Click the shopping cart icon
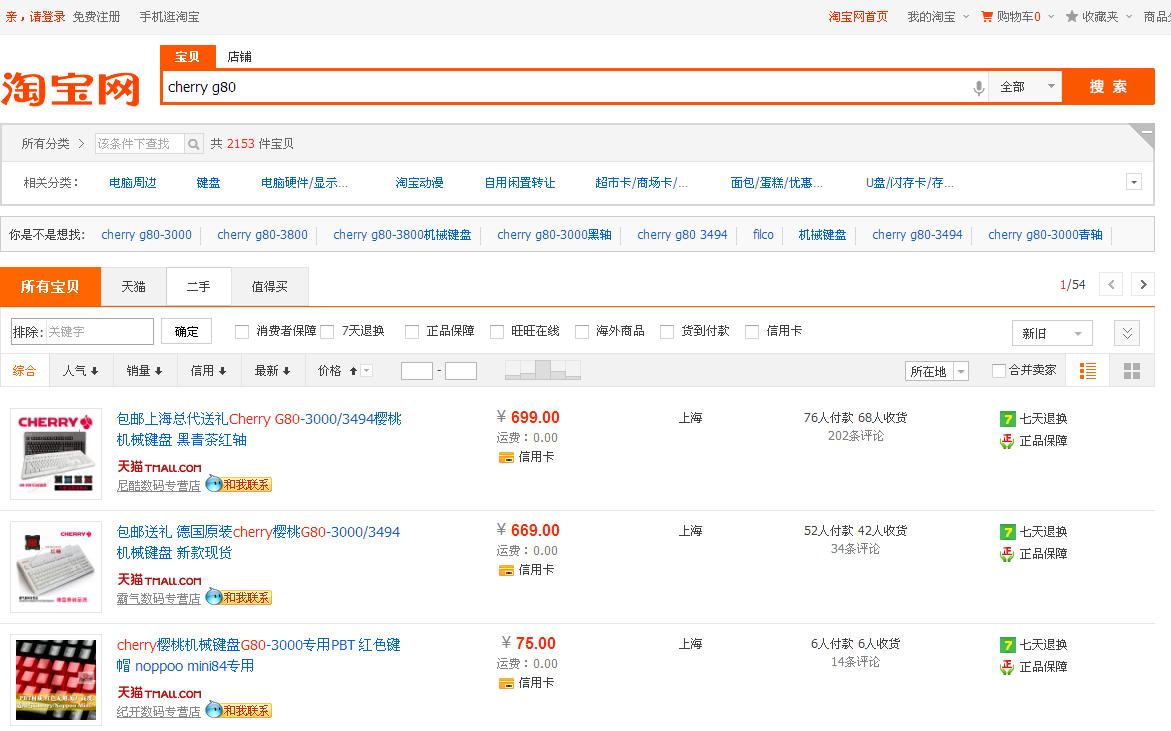1171x731 pixels. (x=987, y=16)
